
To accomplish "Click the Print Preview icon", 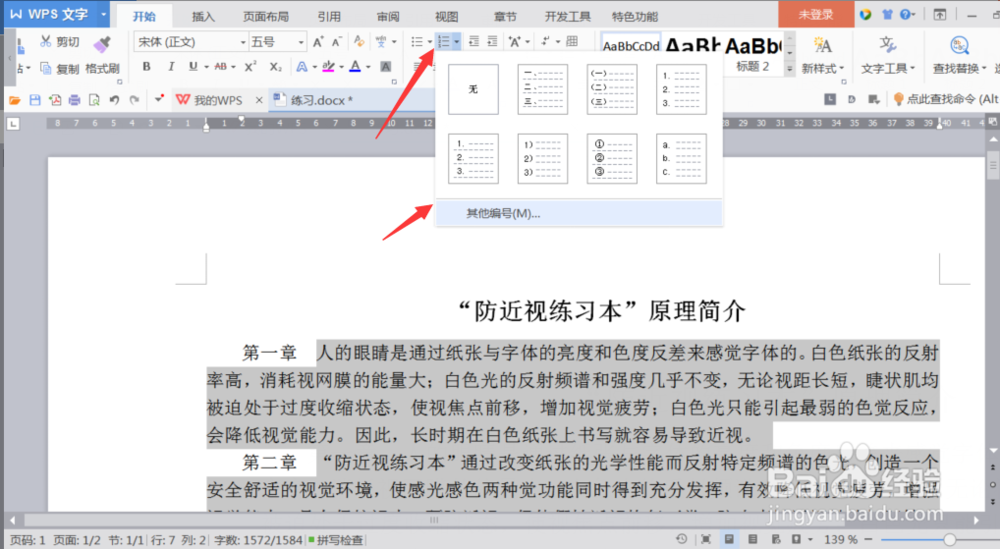I will (94, 100).
